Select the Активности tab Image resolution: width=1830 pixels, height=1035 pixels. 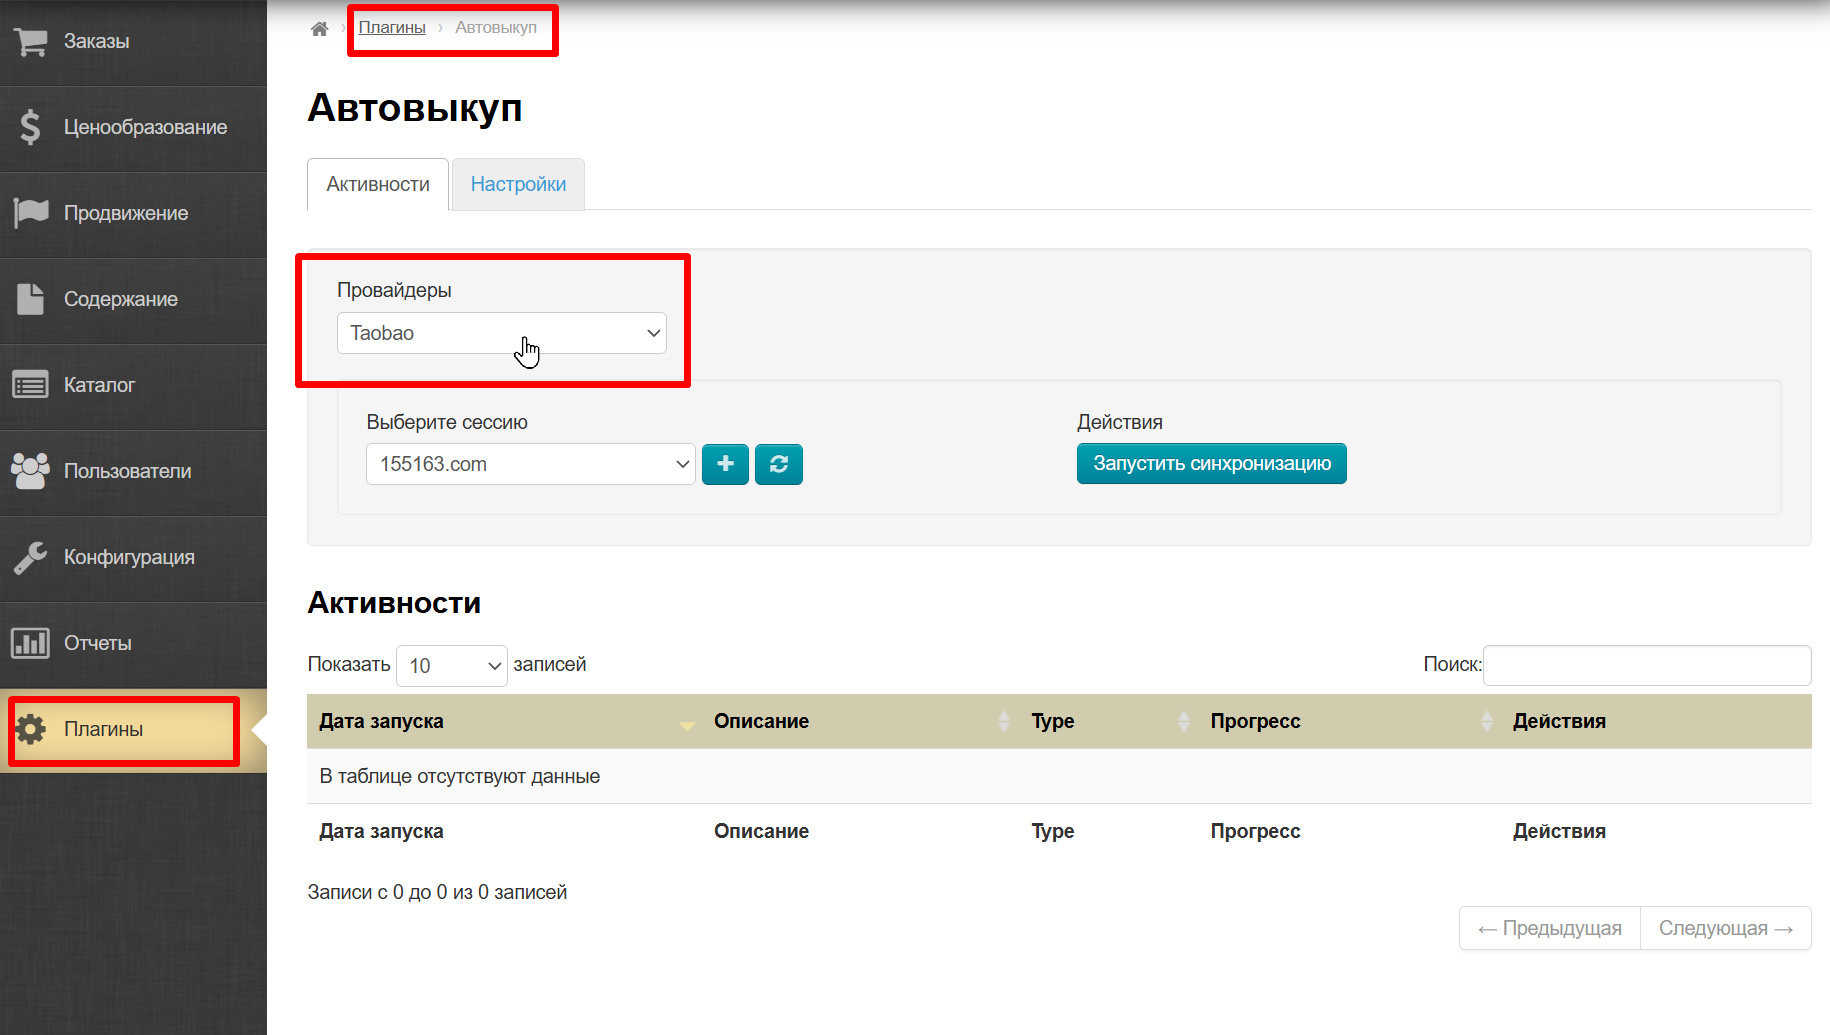tap(378, 184)
